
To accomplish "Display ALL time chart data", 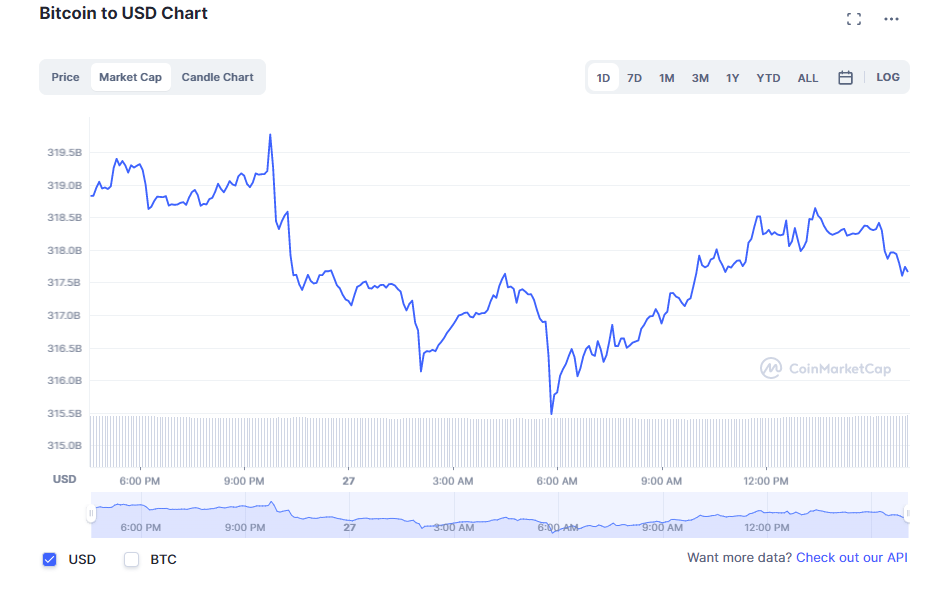I will pos(808,78).
